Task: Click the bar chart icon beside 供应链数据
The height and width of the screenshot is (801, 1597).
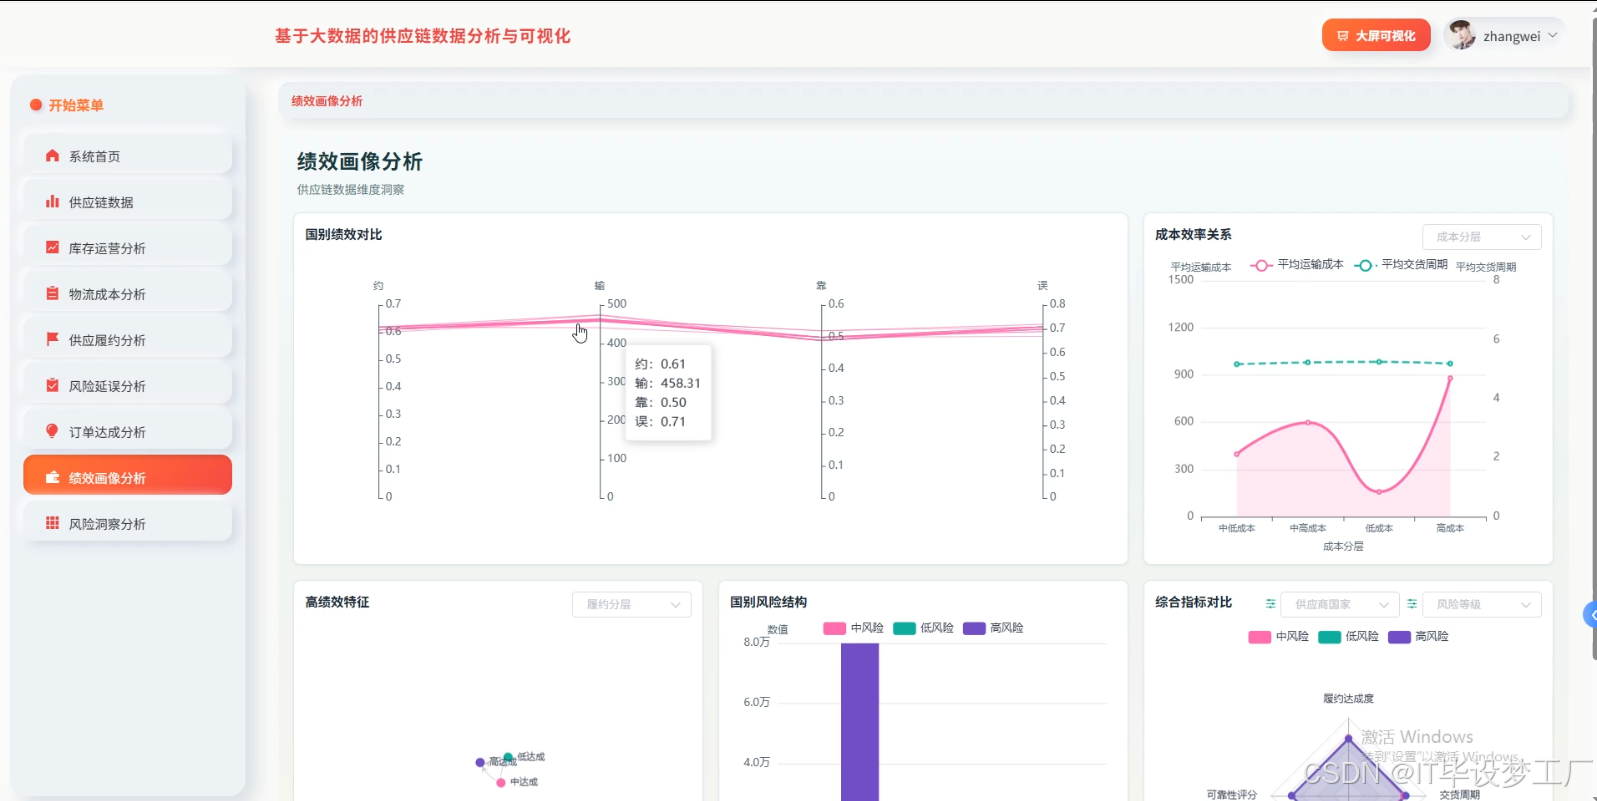Action: (x=52, y=202)
